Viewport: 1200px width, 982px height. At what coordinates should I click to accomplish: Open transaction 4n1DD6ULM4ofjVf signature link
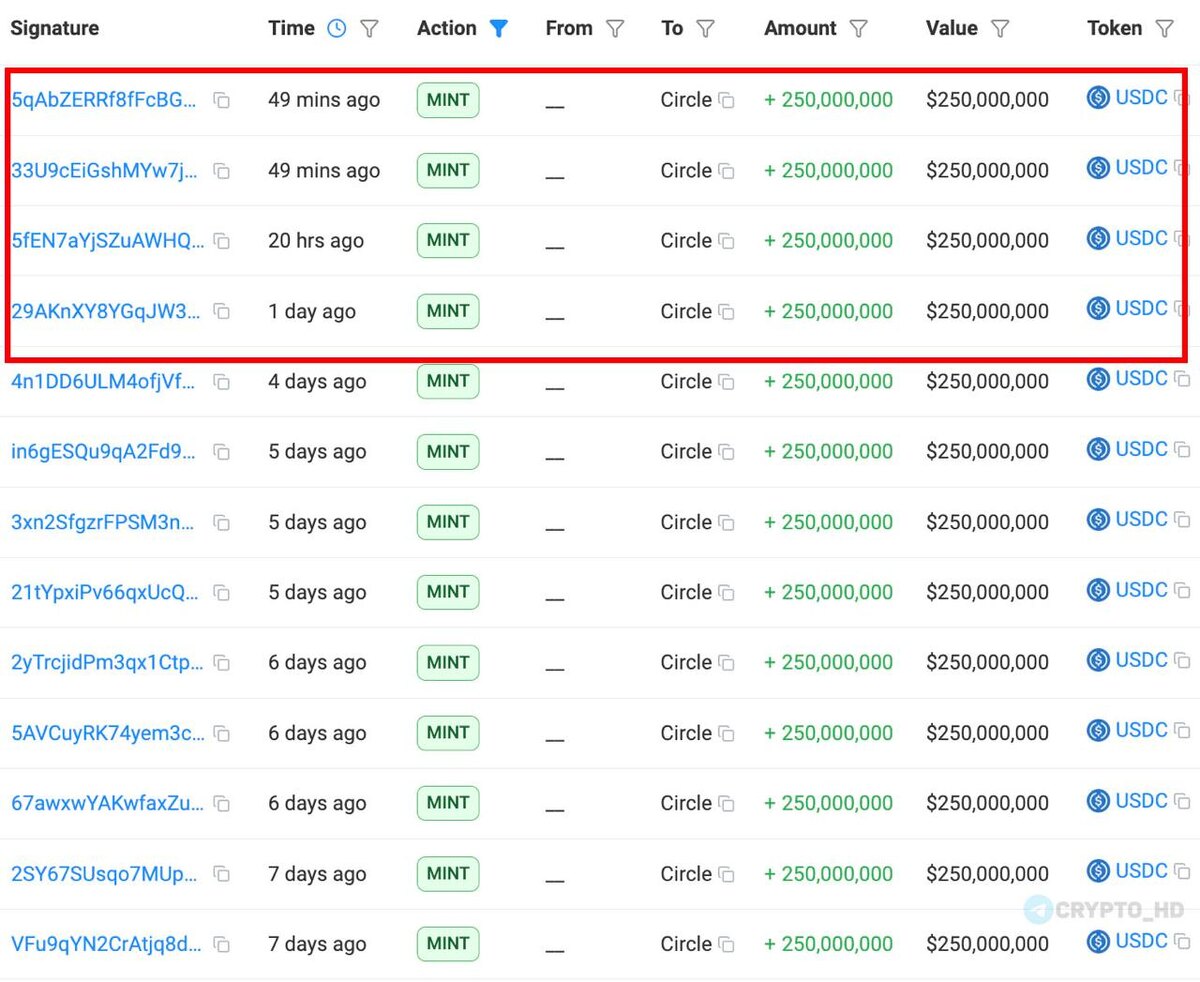coord(104,381)
